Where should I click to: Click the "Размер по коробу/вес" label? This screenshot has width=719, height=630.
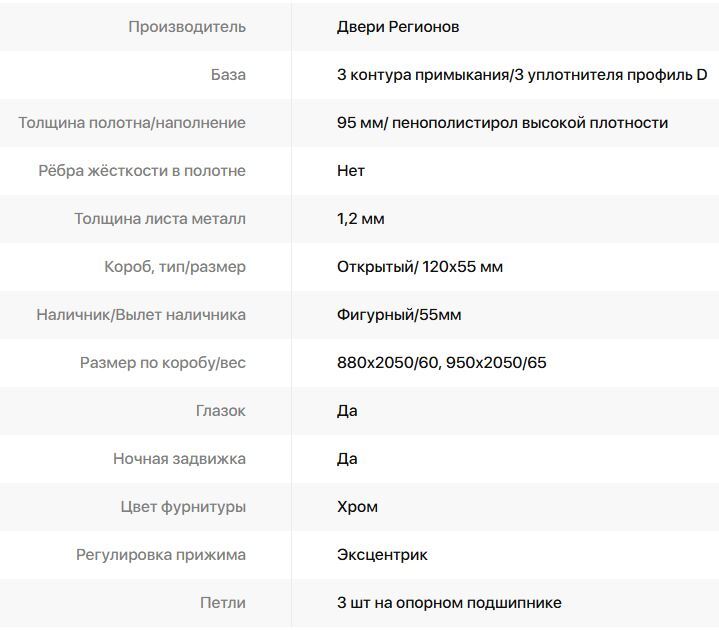click(163, 363)
